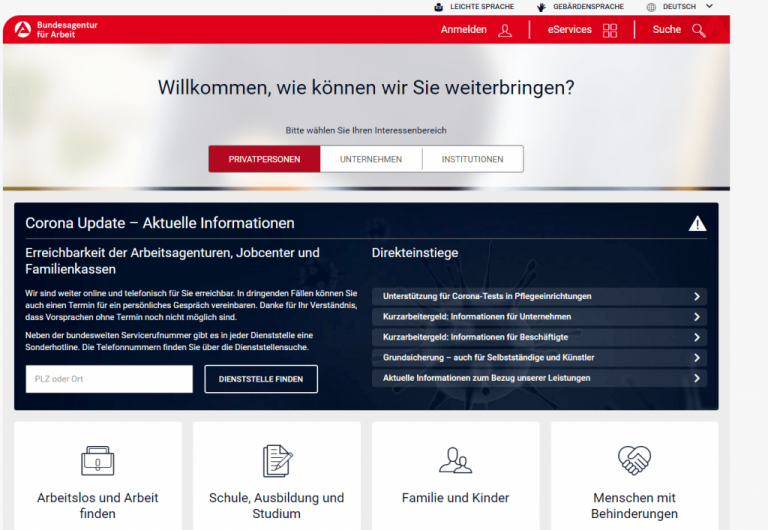
Task: Open the Anmelden menu
Action: pos(463,30)
